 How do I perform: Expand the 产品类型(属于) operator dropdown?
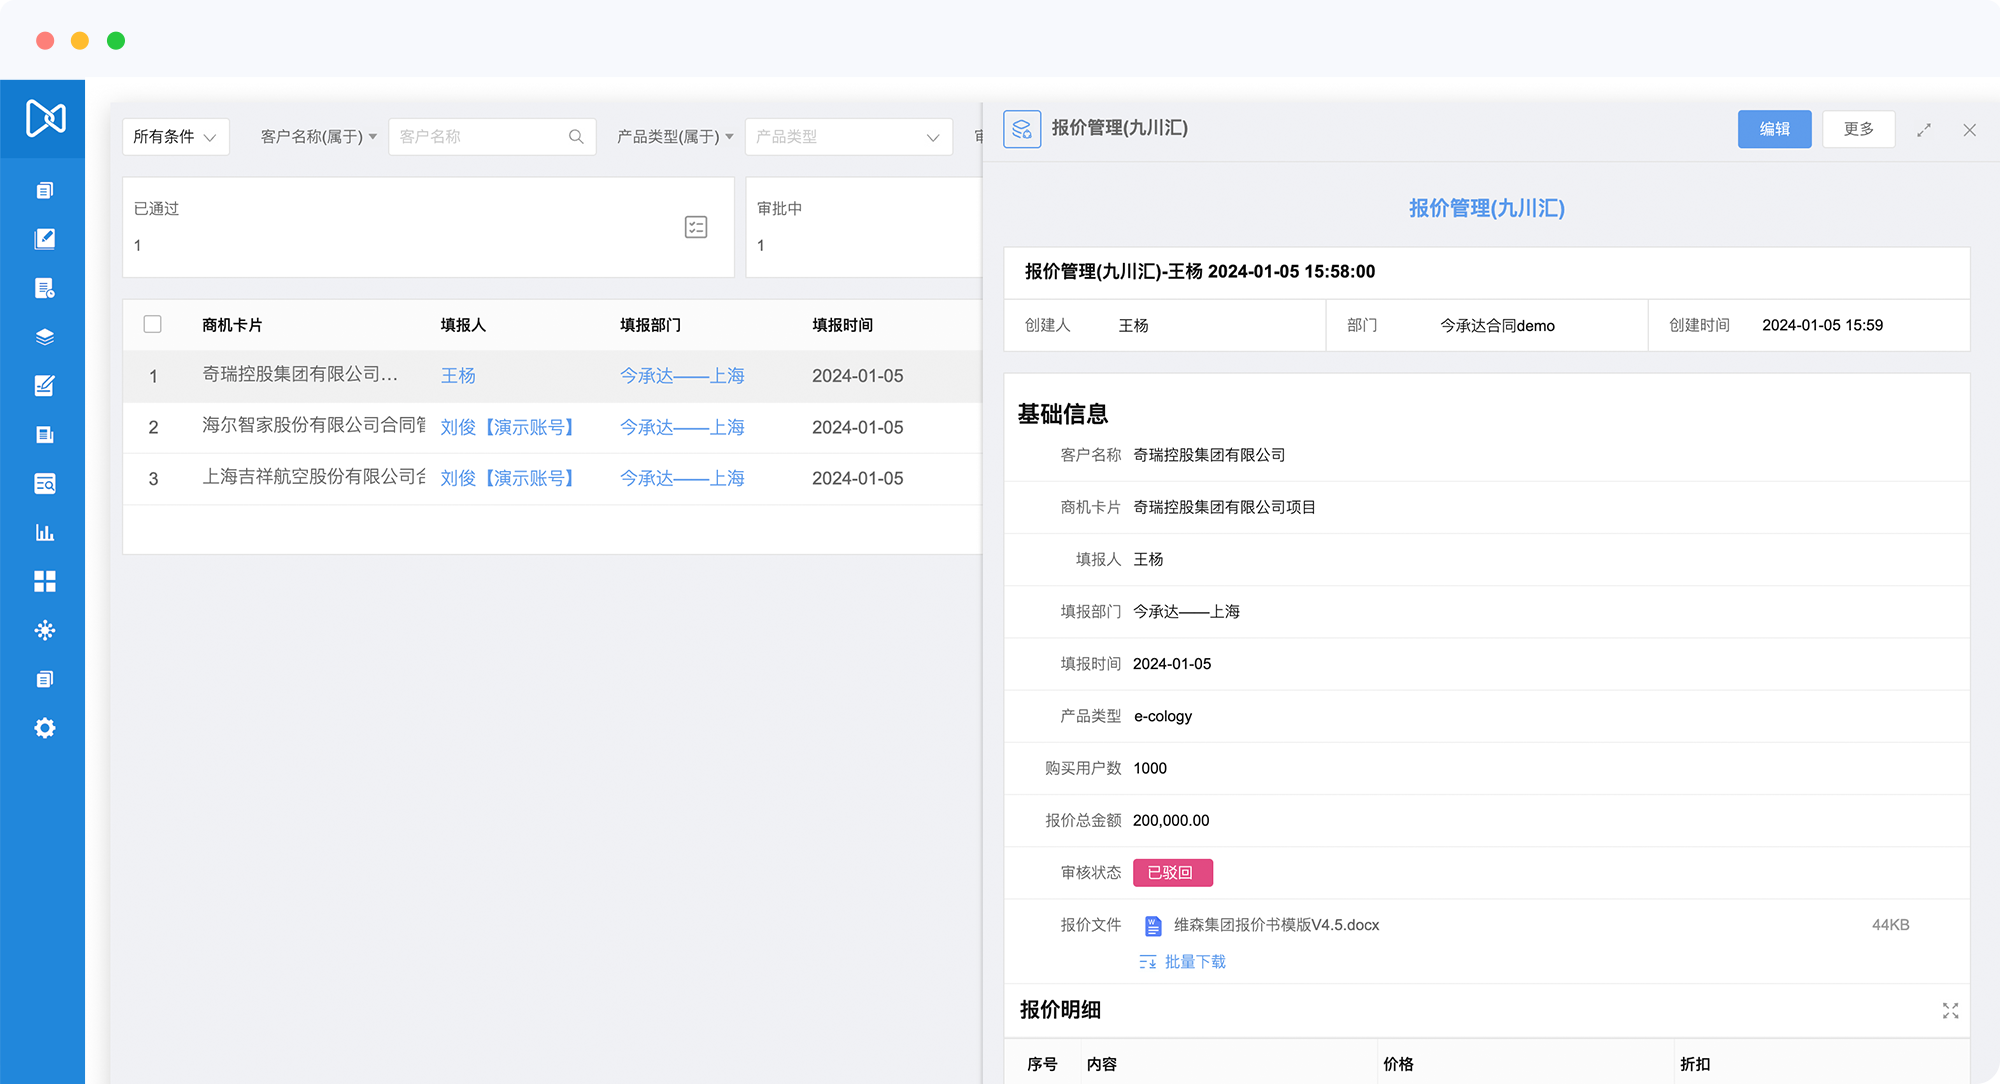(675, 137)
